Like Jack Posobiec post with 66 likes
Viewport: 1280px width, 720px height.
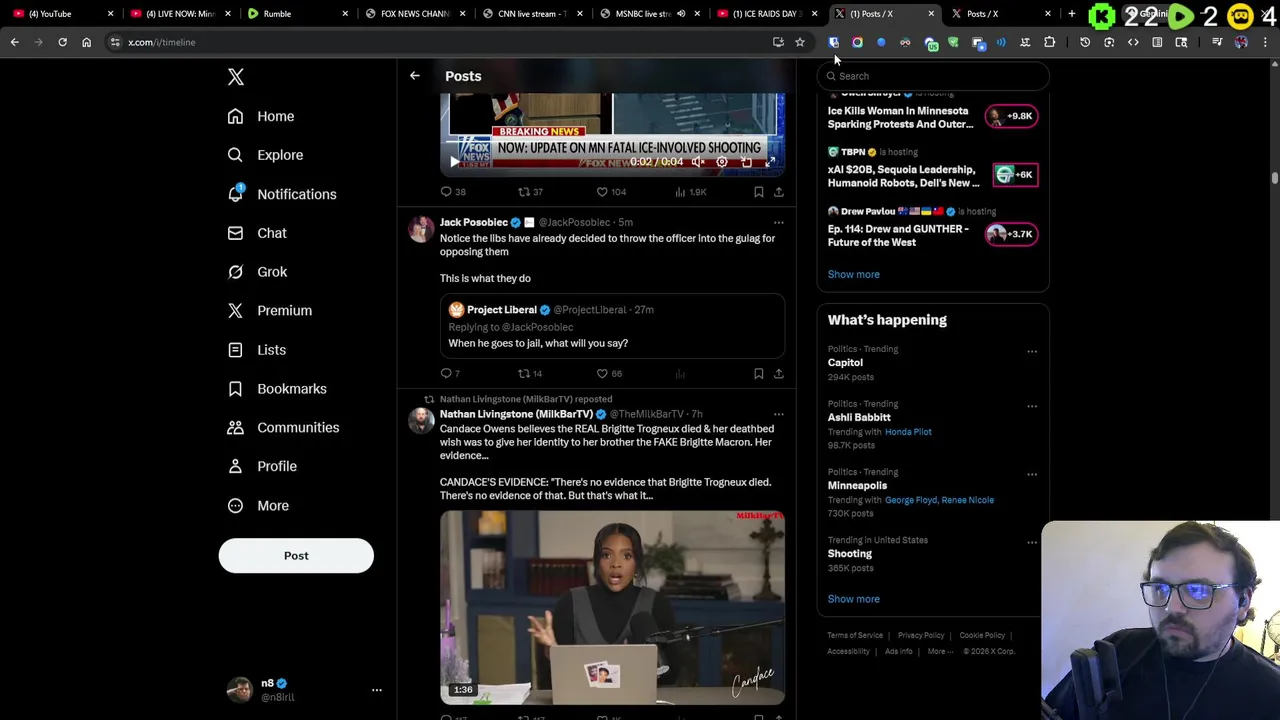pyautogui.click(x=609, y=374)
